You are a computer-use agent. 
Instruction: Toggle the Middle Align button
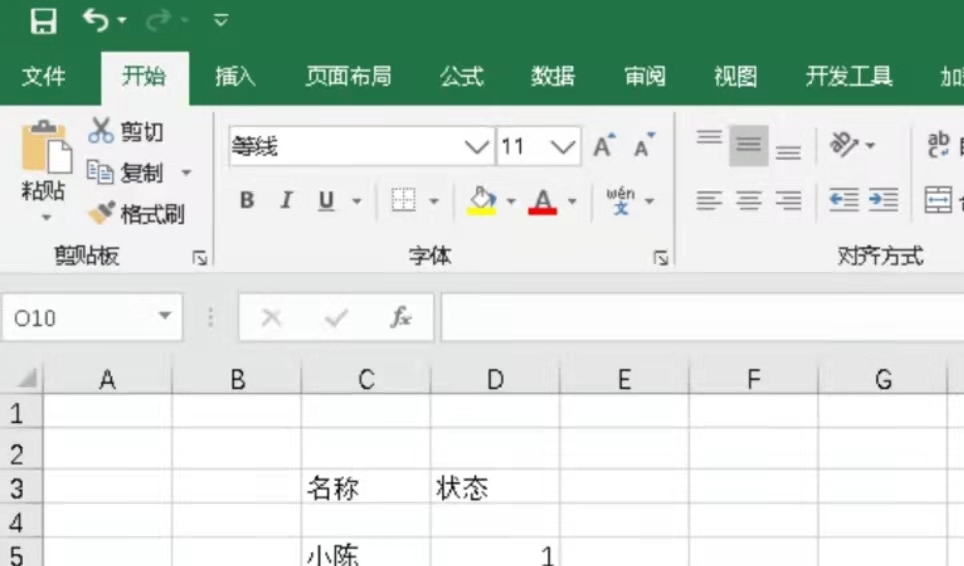click(x=748, y=147)
